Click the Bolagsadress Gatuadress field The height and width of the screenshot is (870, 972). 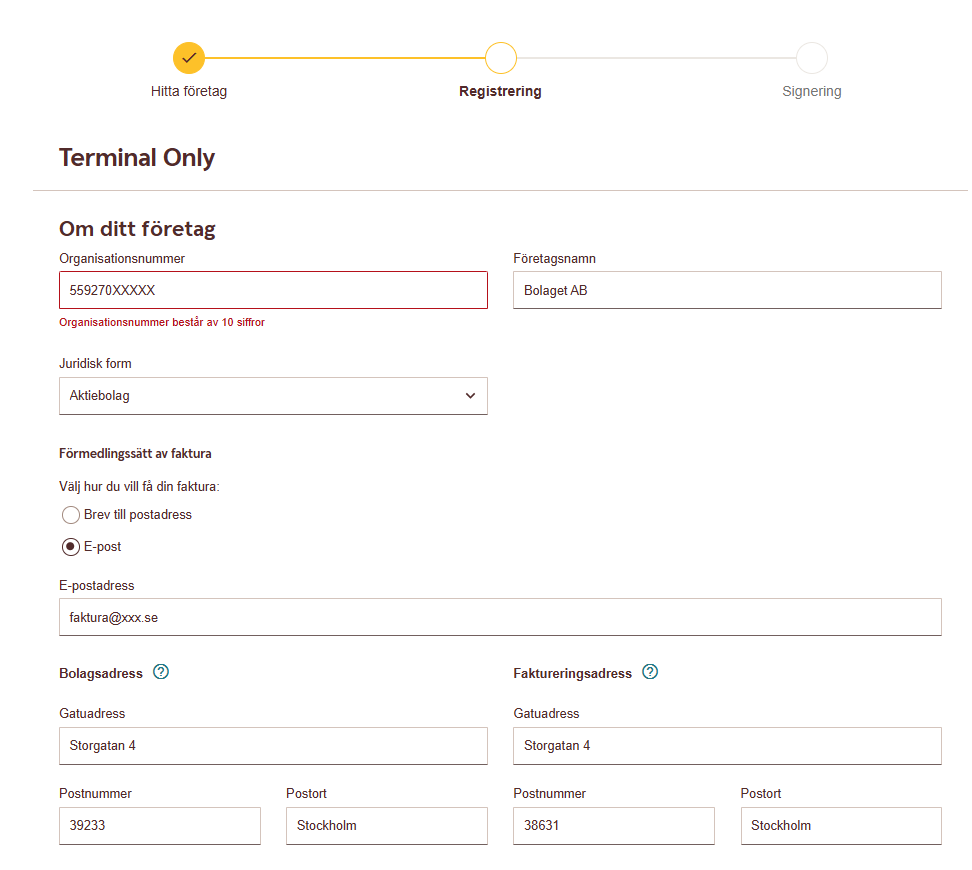point(273,746)
